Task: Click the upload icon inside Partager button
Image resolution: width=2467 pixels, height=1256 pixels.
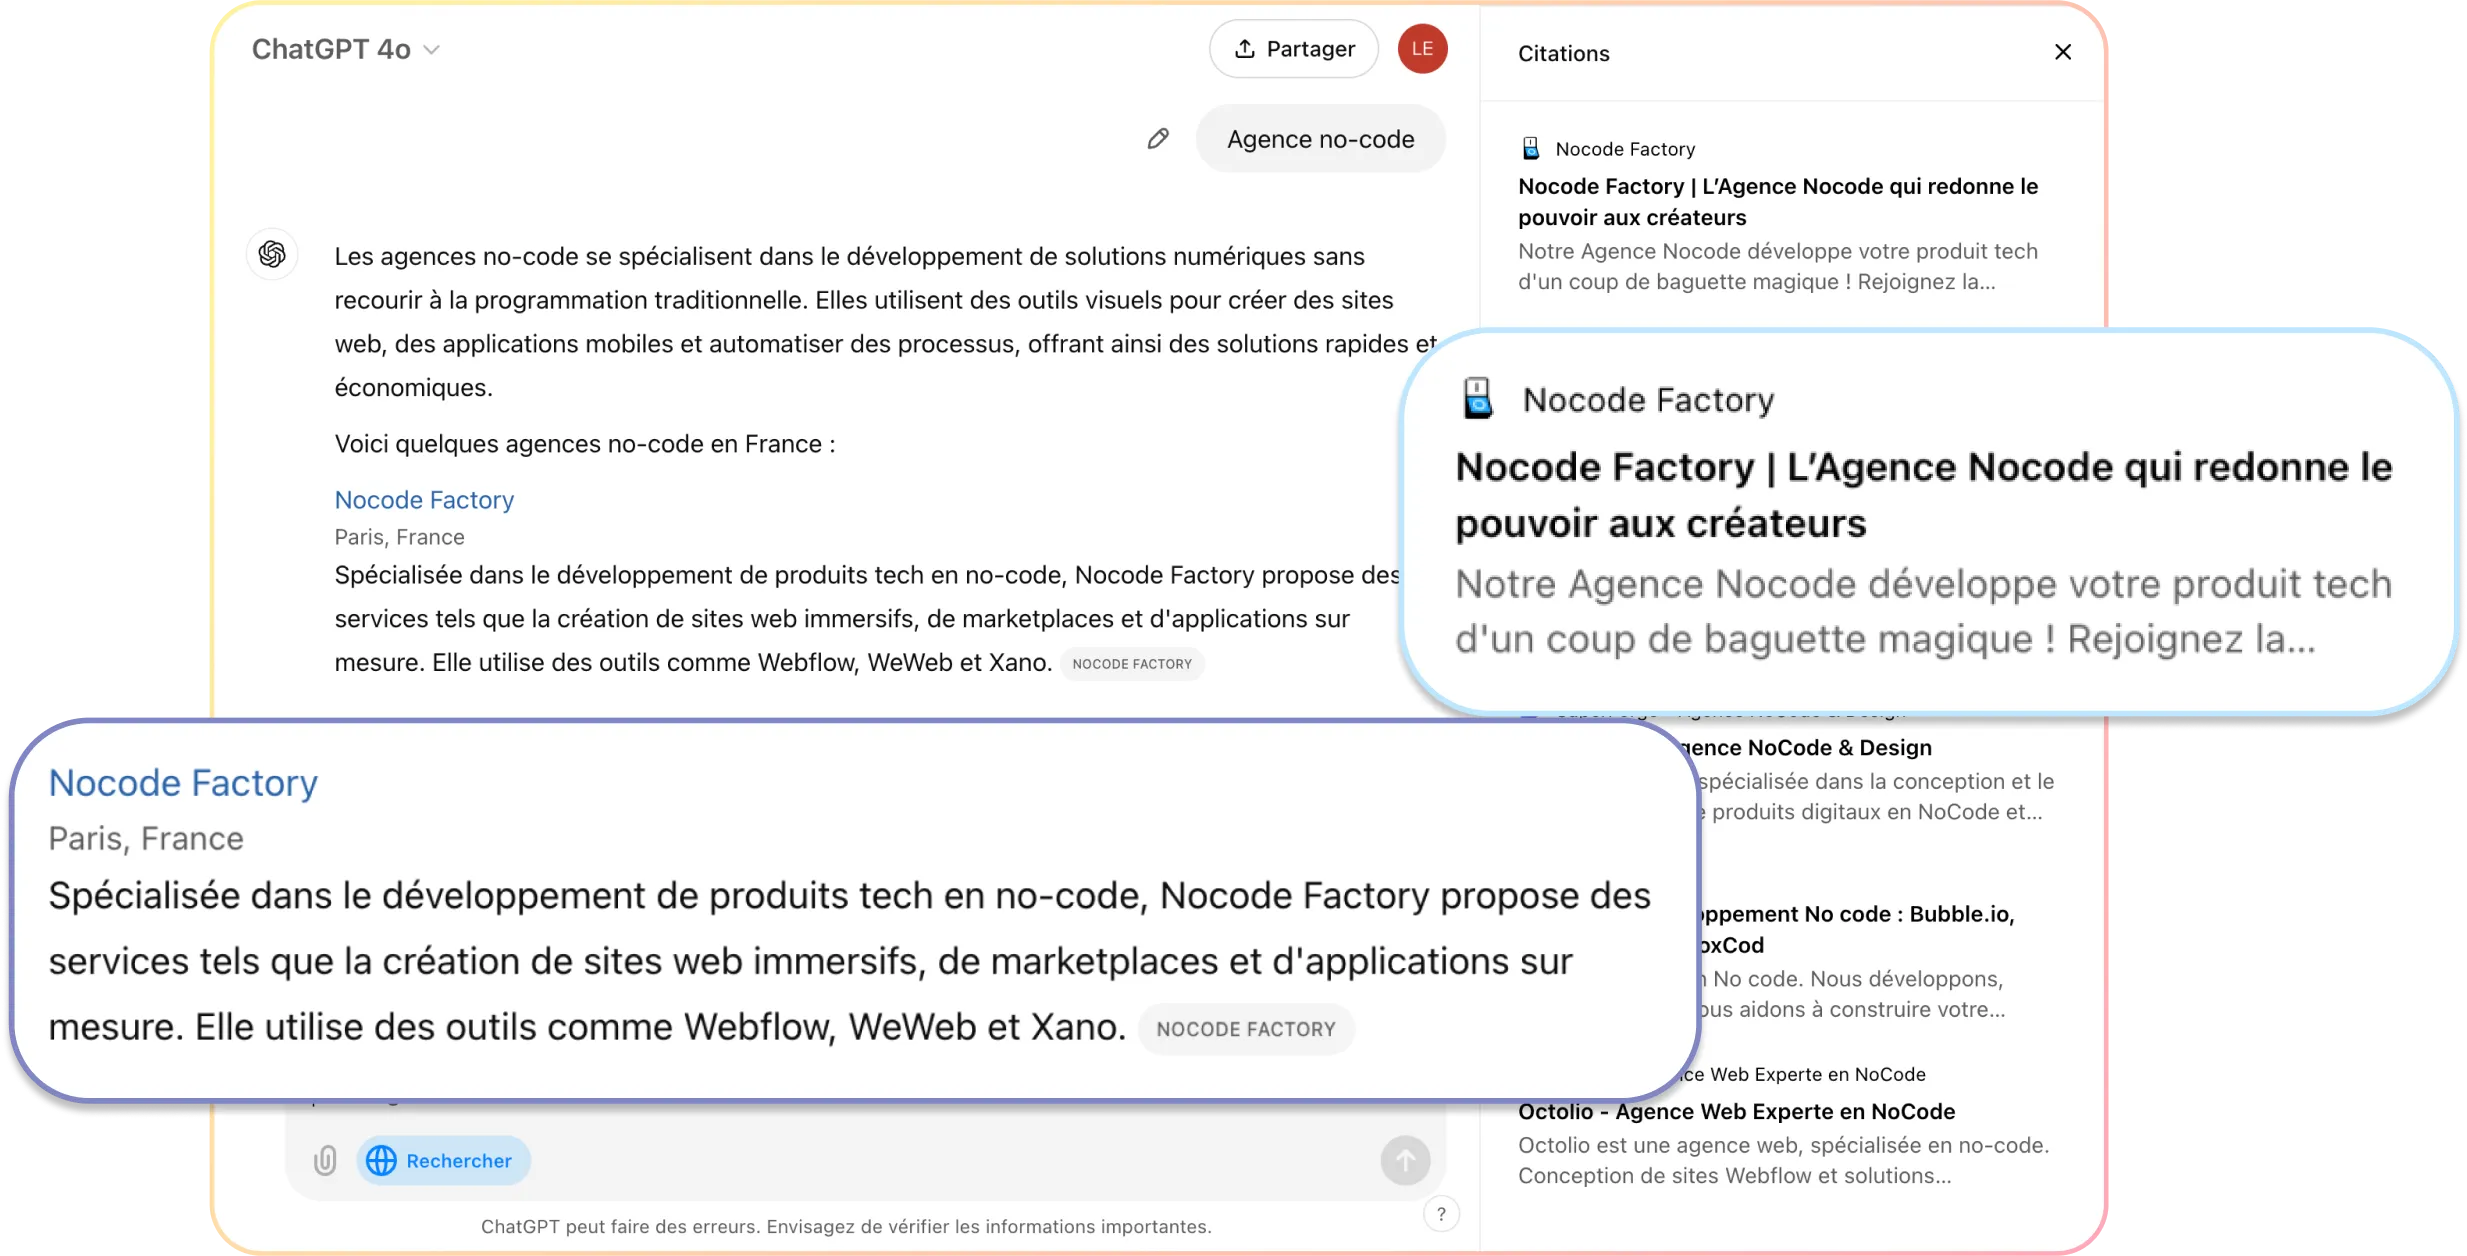Action: point(1244,49)
